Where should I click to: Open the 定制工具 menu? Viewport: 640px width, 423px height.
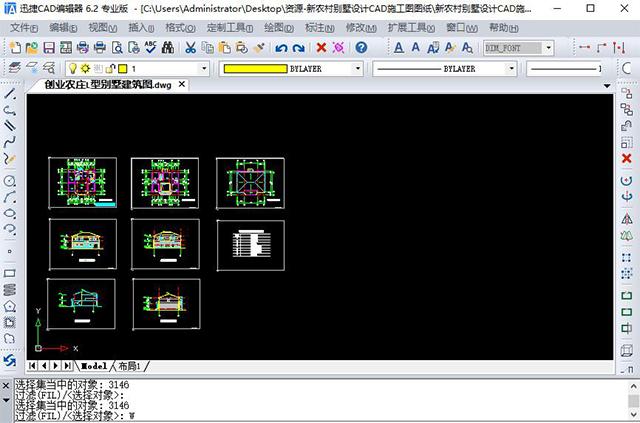point(230,28)
